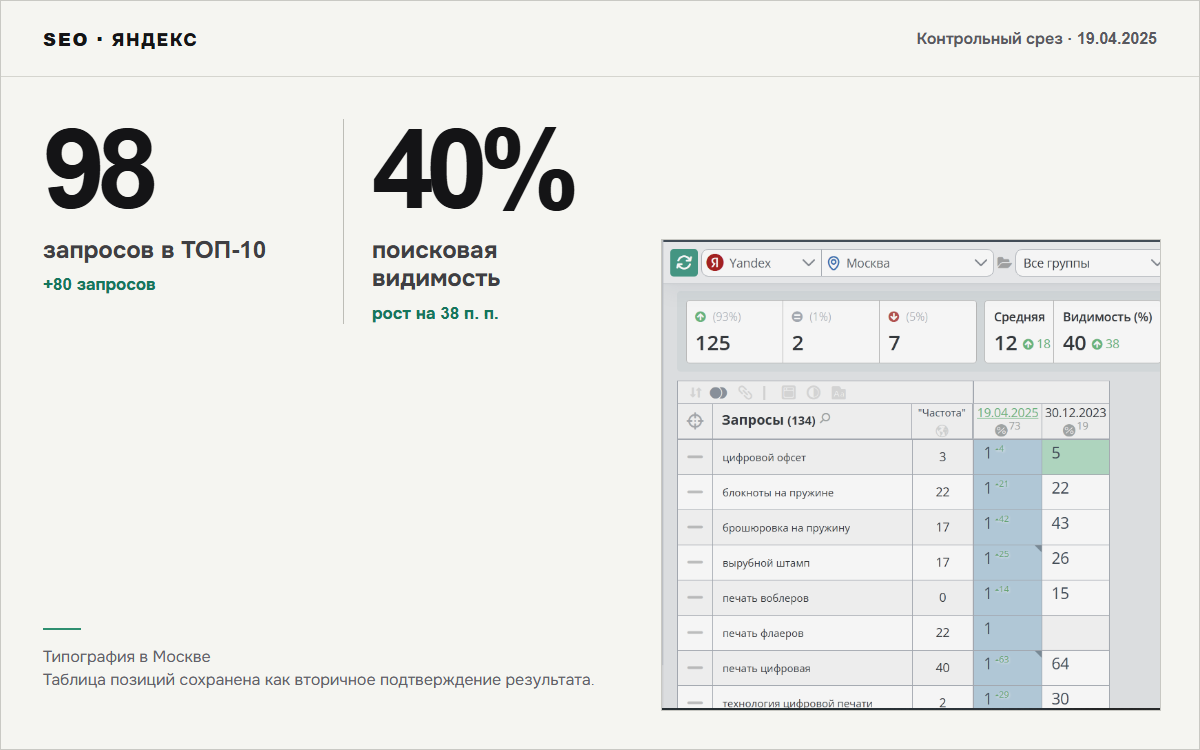Click blue position cell in печать флаеров row
This screenshot has width=1200, height=750.
click(x=1007, y=632)
